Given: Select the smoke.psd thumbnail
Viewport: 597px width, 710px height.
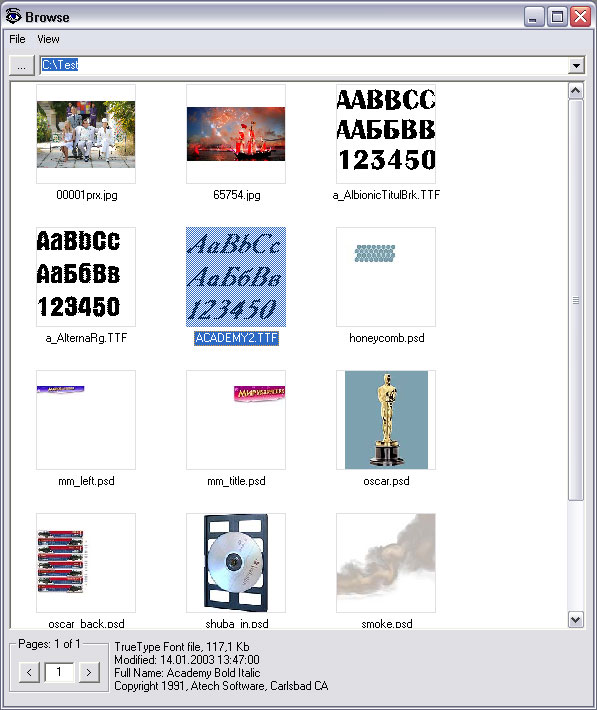Looking at the screenshot, I should point(386,563).
